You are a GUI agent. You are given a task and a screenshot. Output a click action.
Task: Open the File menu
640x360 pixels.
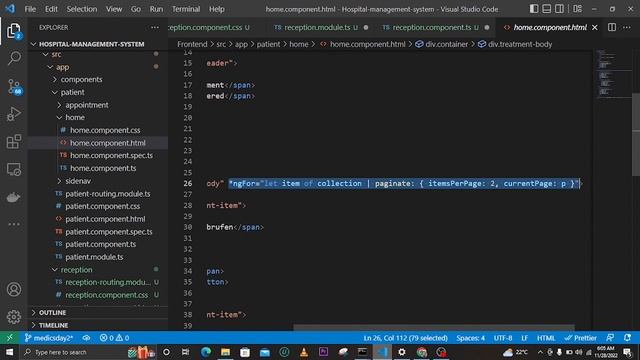[30, 9]
